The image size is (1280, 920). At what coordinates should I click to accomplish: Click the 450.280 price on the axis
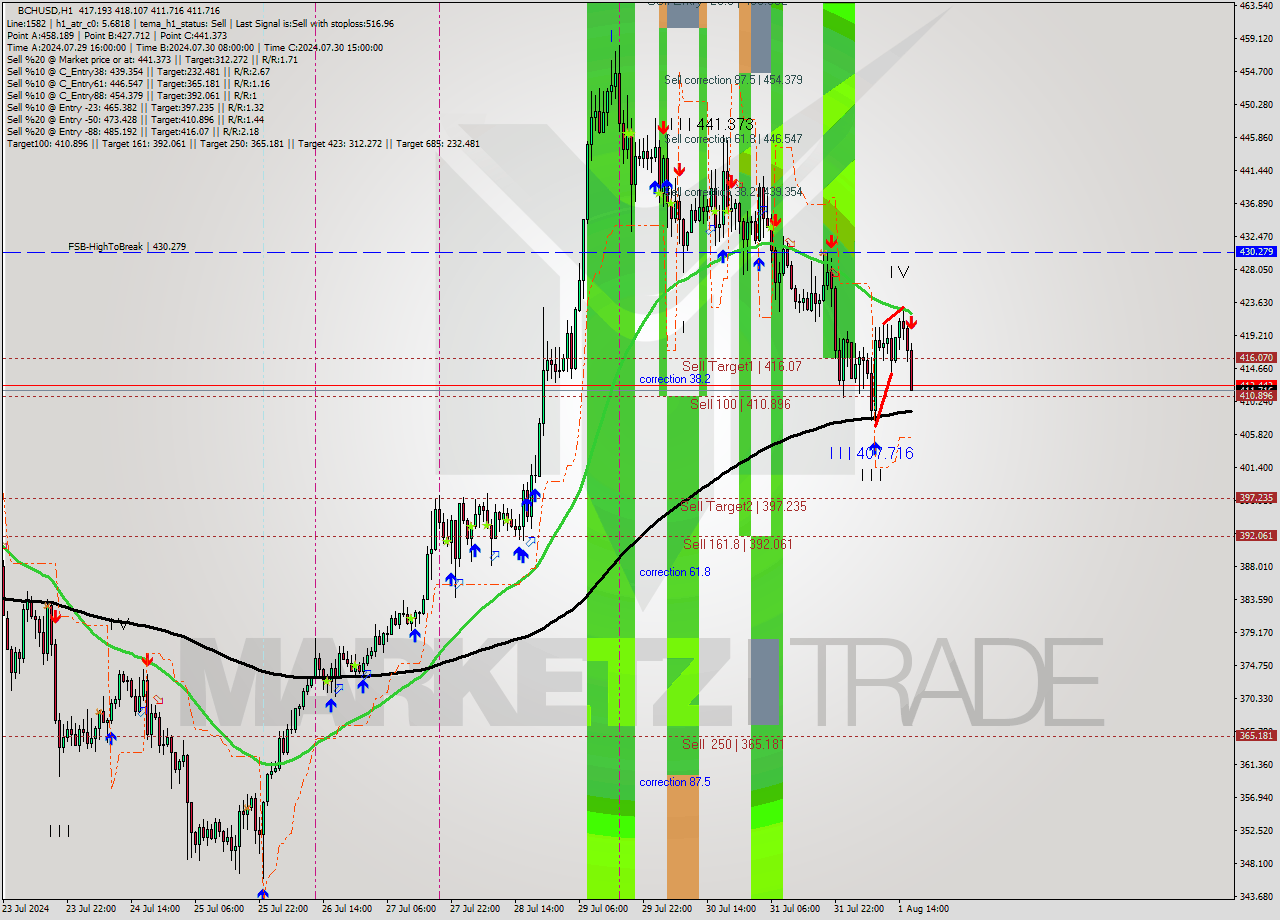tap(1255, 105)
